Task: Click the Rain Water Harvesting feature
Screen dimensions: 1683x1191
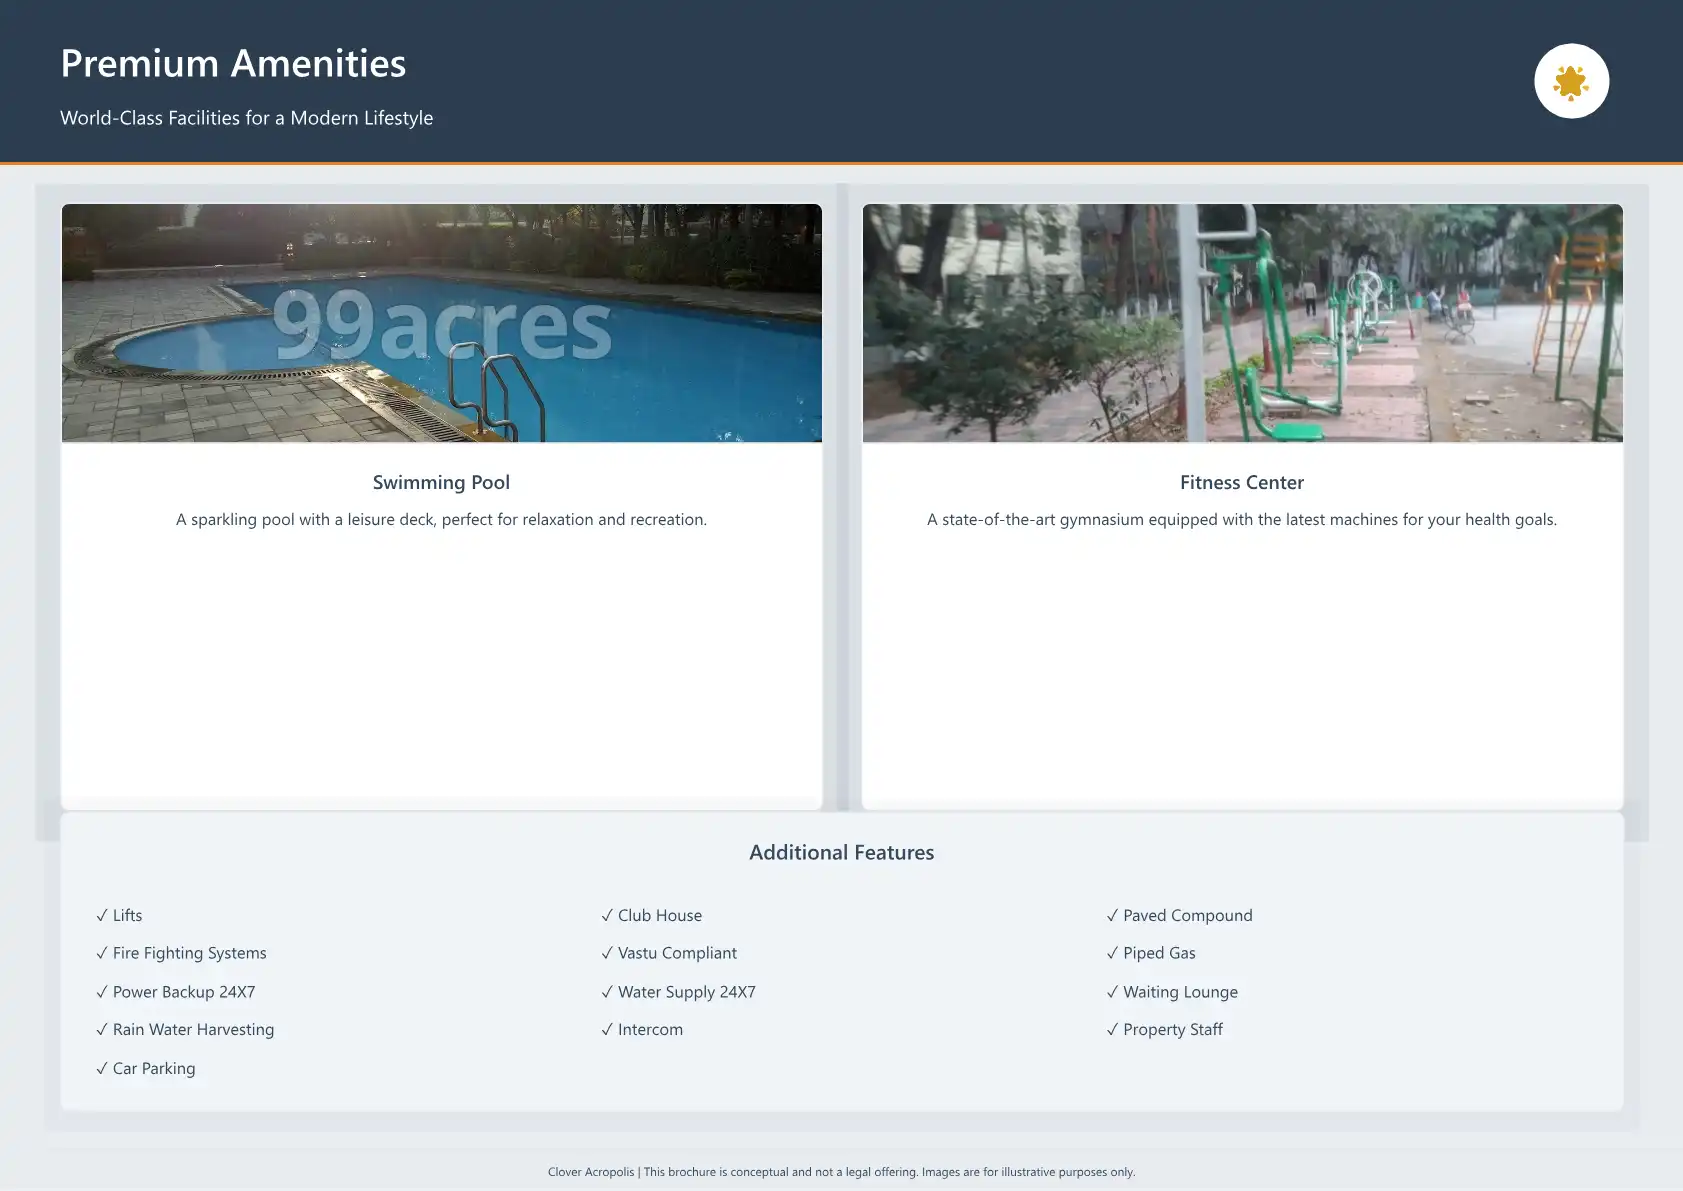Action: pyautogui.click(x=185, y=1029)
